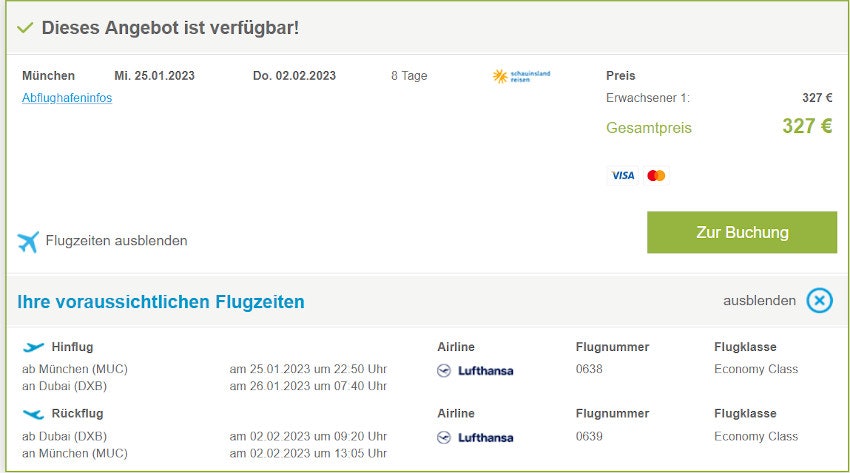
Task: Click the 8 Tage duration text
Action: click(x=409, y=76)
